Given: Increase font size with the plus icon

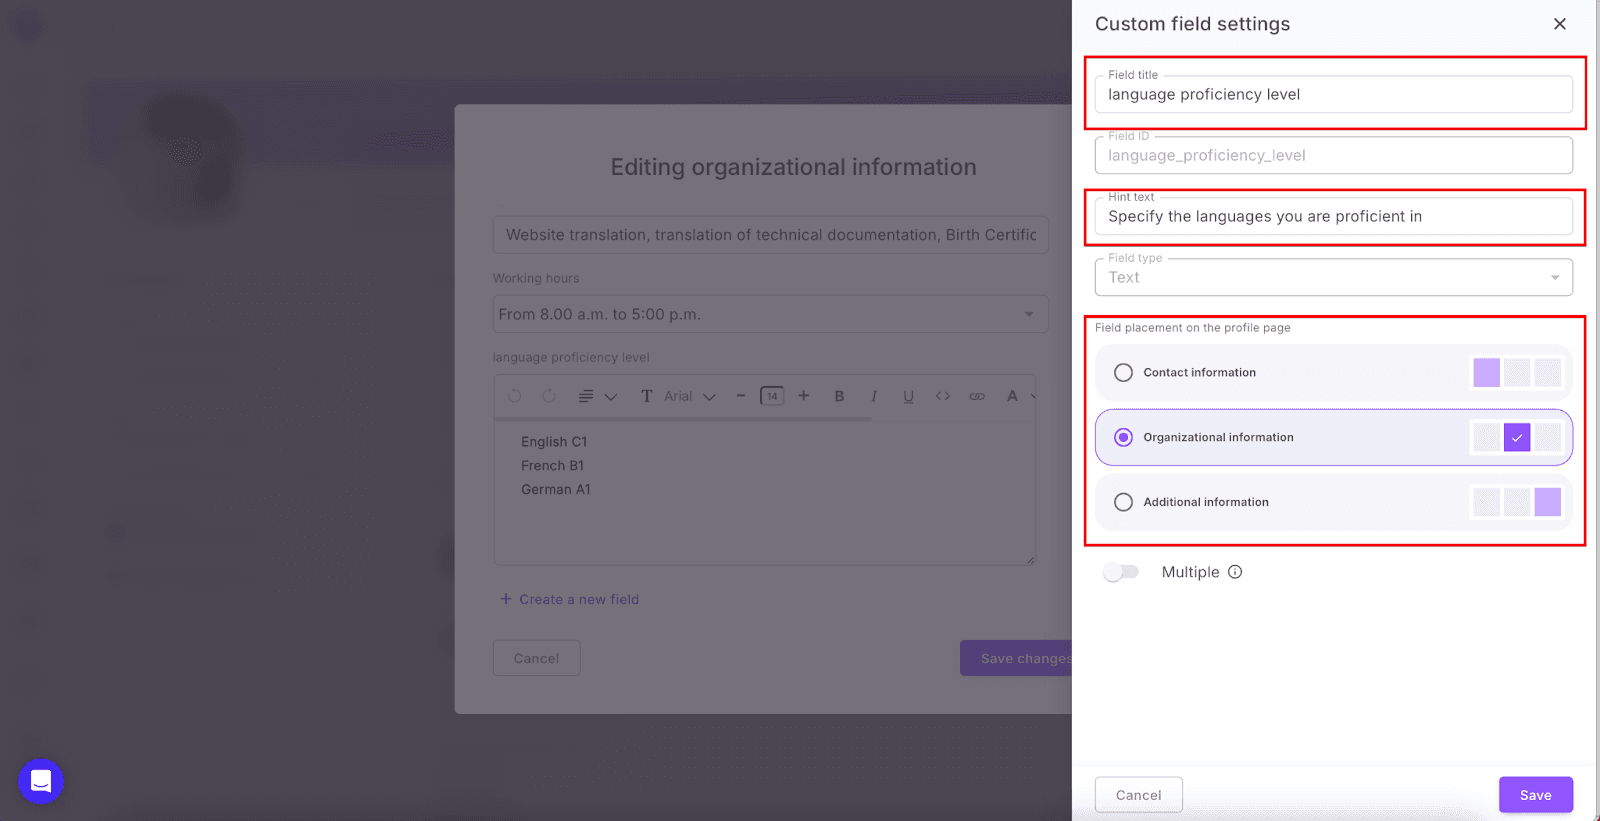Looking at the screenshot, I should point(804,396).
